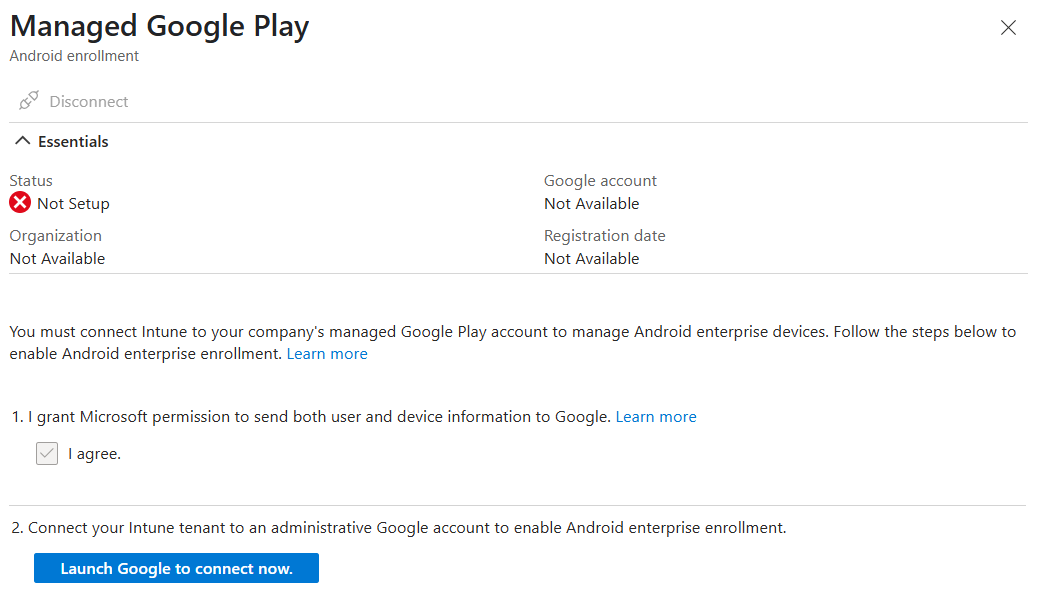Click the Managed Google Play title

(159, 27)
